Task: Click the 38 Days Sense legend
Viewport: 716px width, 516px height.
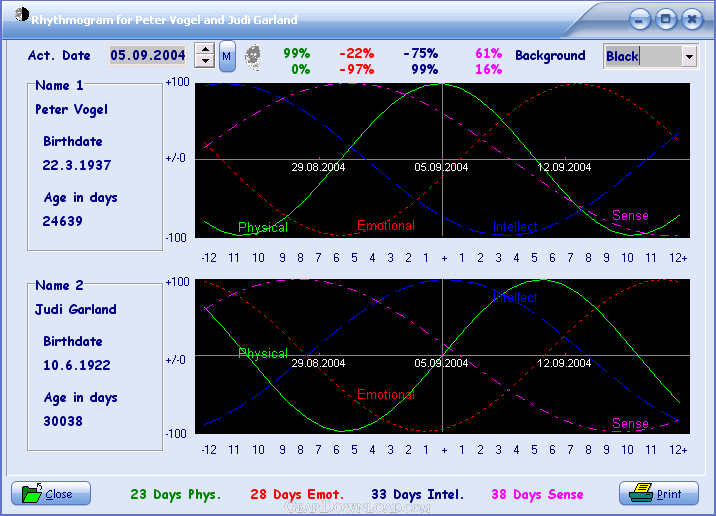Action: 537,495
